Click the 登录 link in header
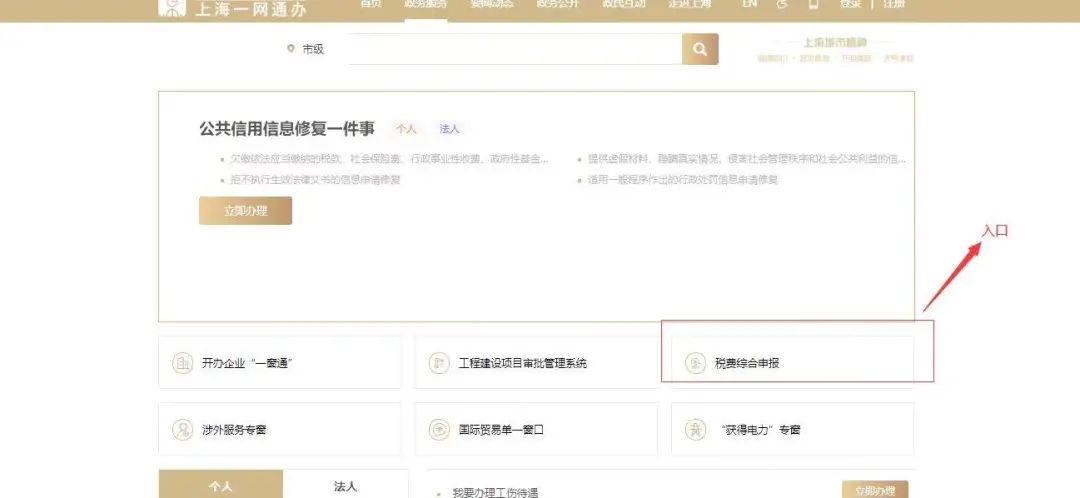 (x=850, y=5)
